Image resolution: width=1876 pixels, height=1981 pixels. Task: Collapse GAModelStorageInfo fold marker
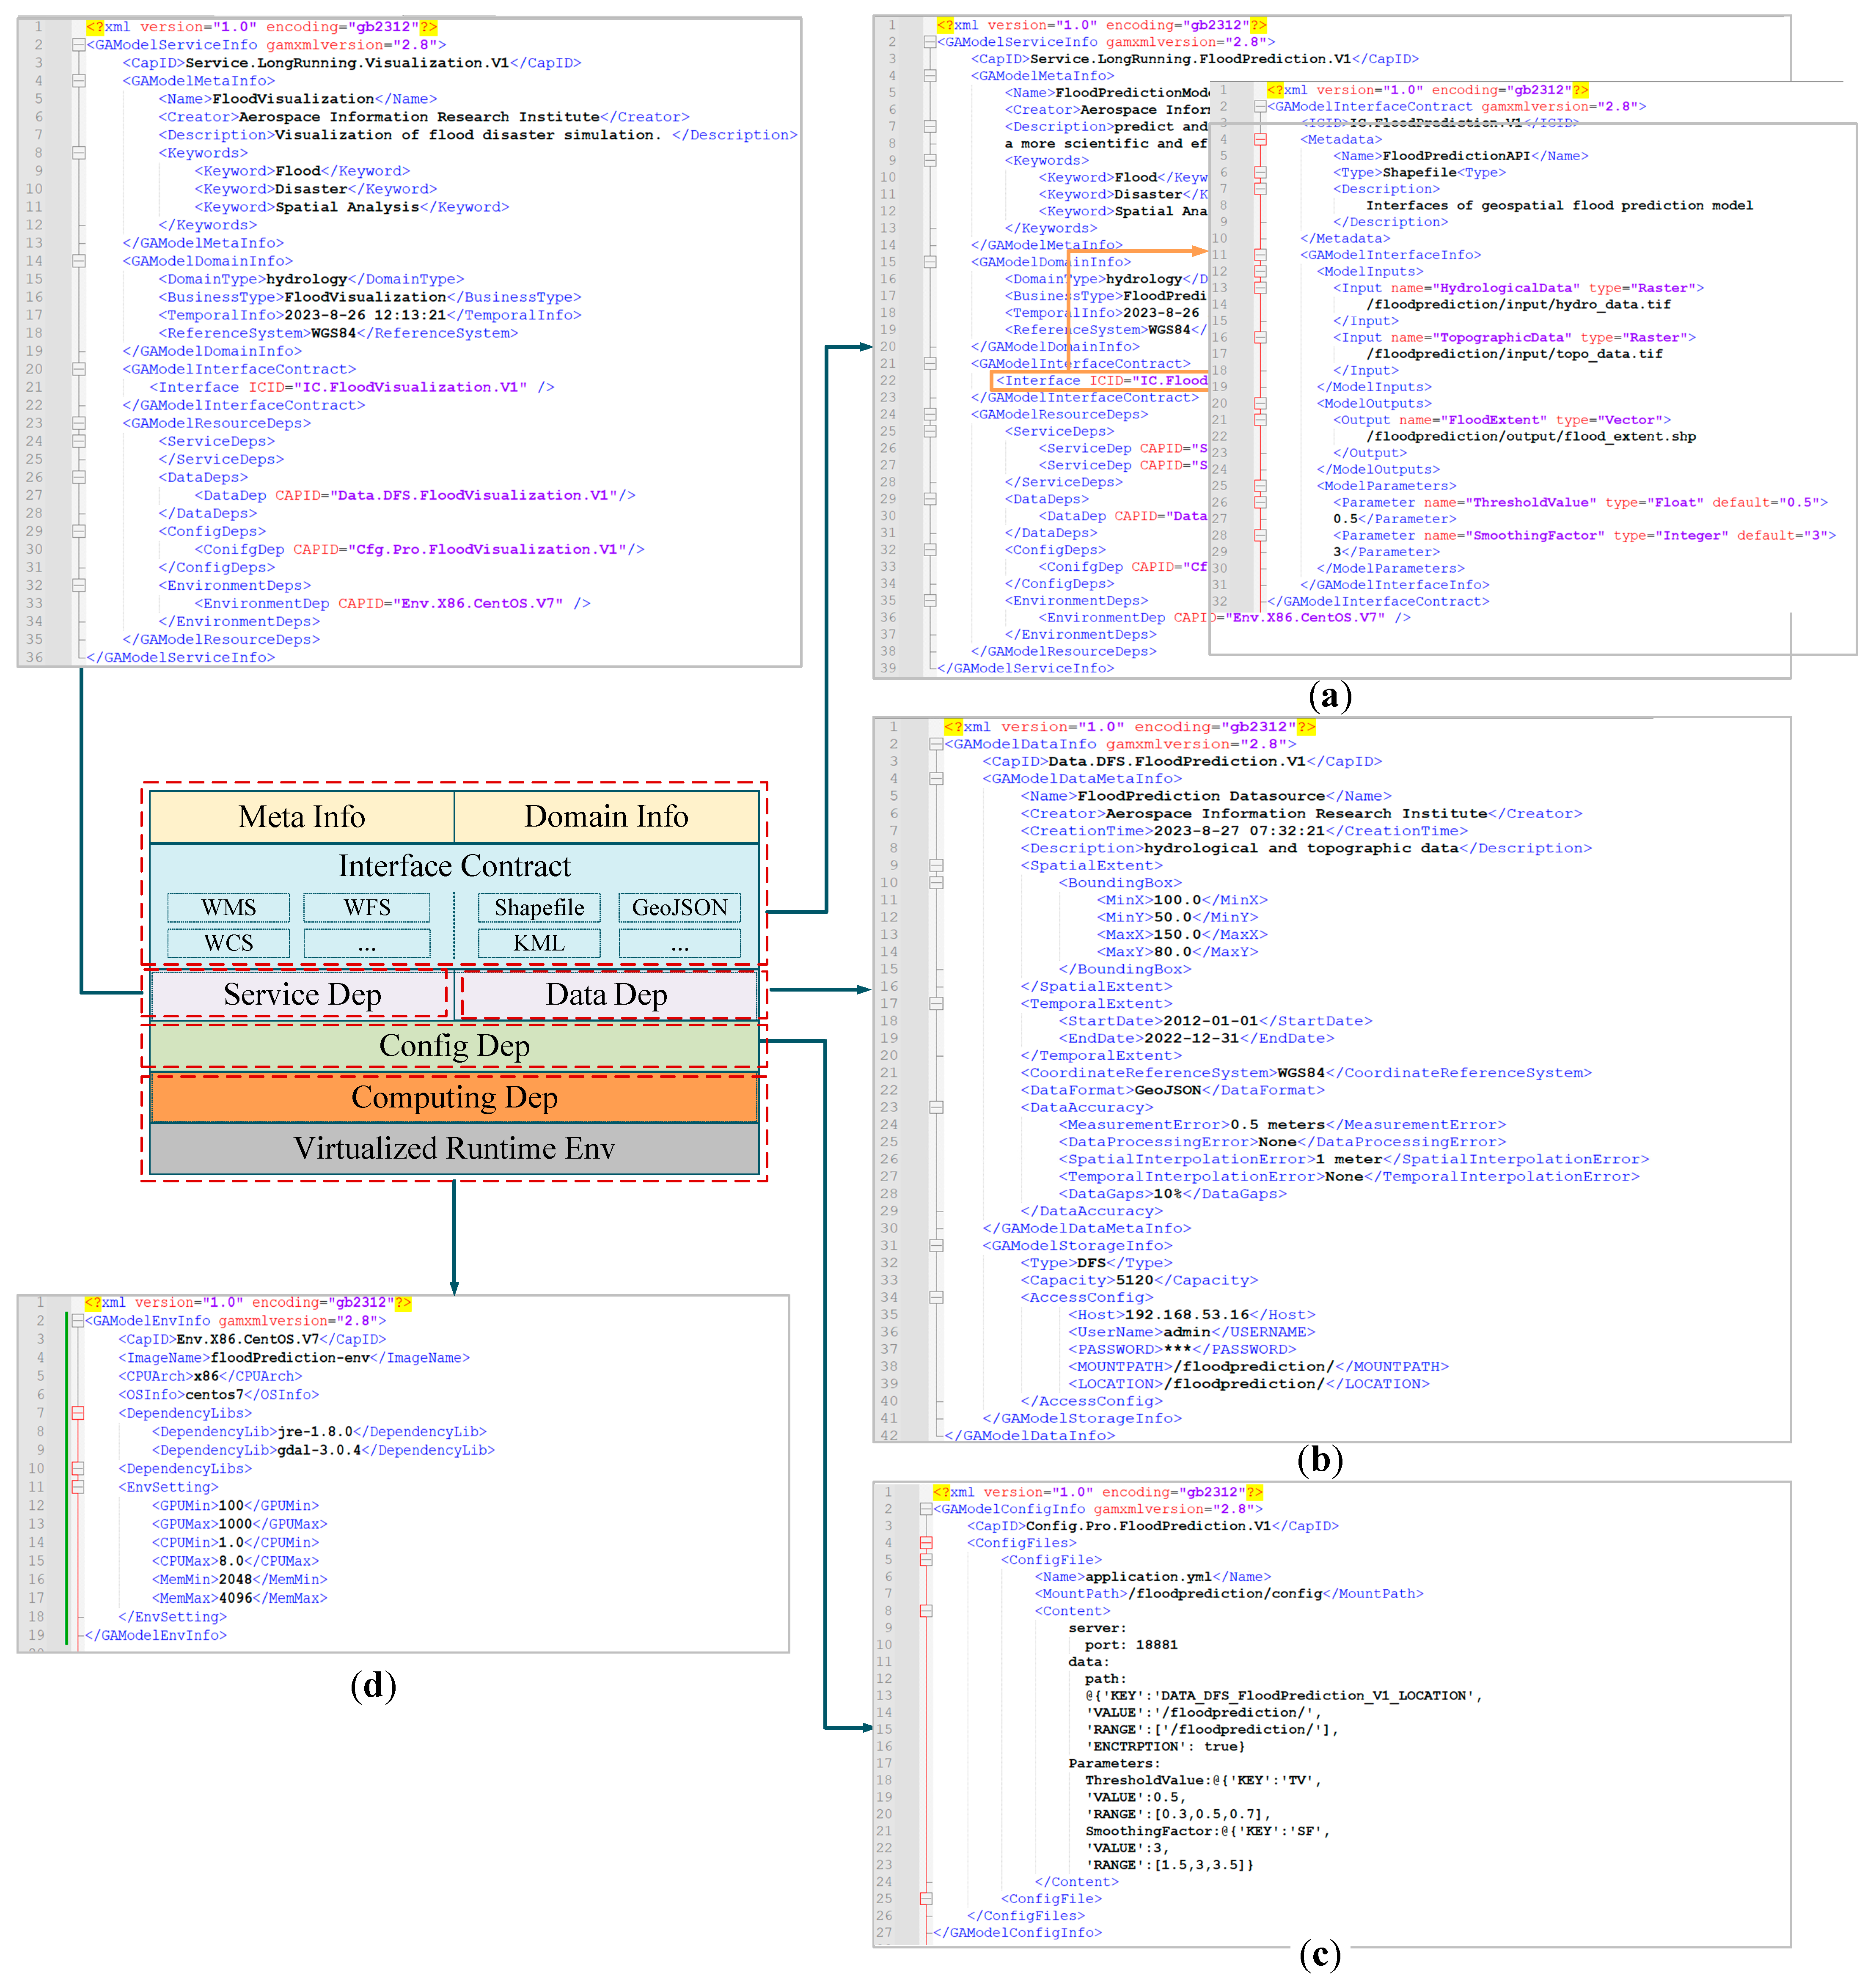pyautogui.click(x=936, y=1246)
